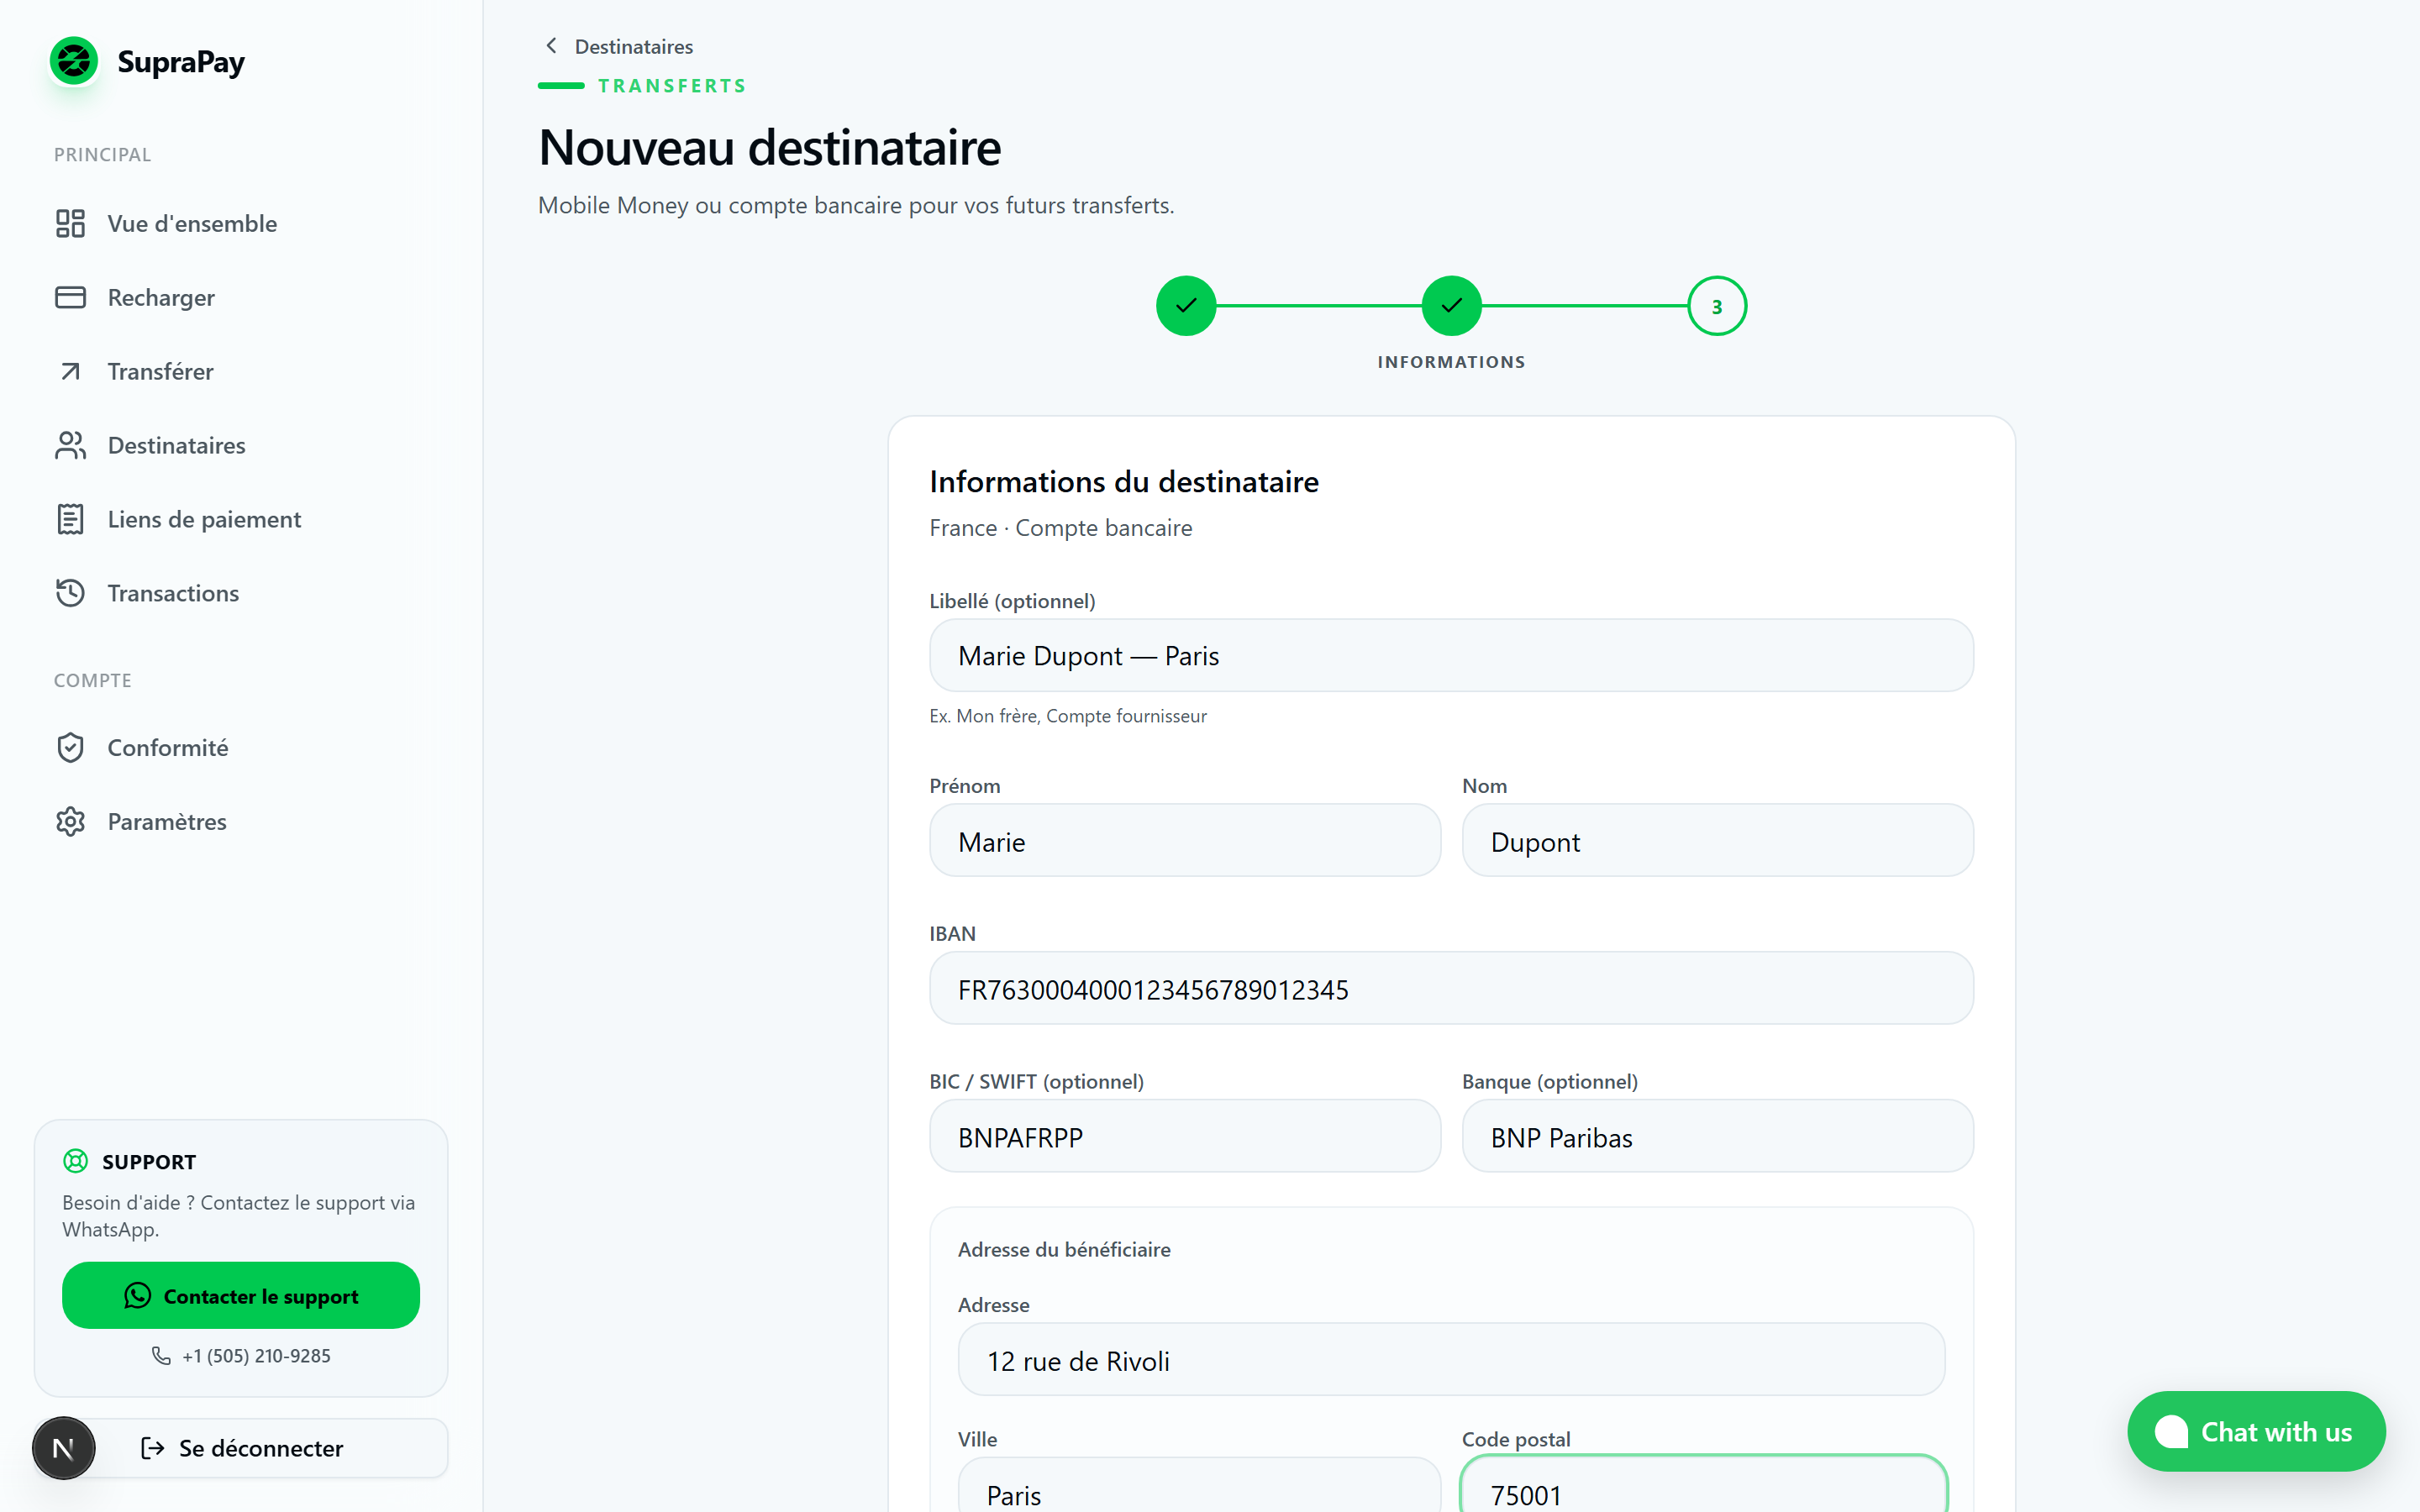Click the Adresse du bénéficiaire label
2420x1512 pixels.
1063,1249
